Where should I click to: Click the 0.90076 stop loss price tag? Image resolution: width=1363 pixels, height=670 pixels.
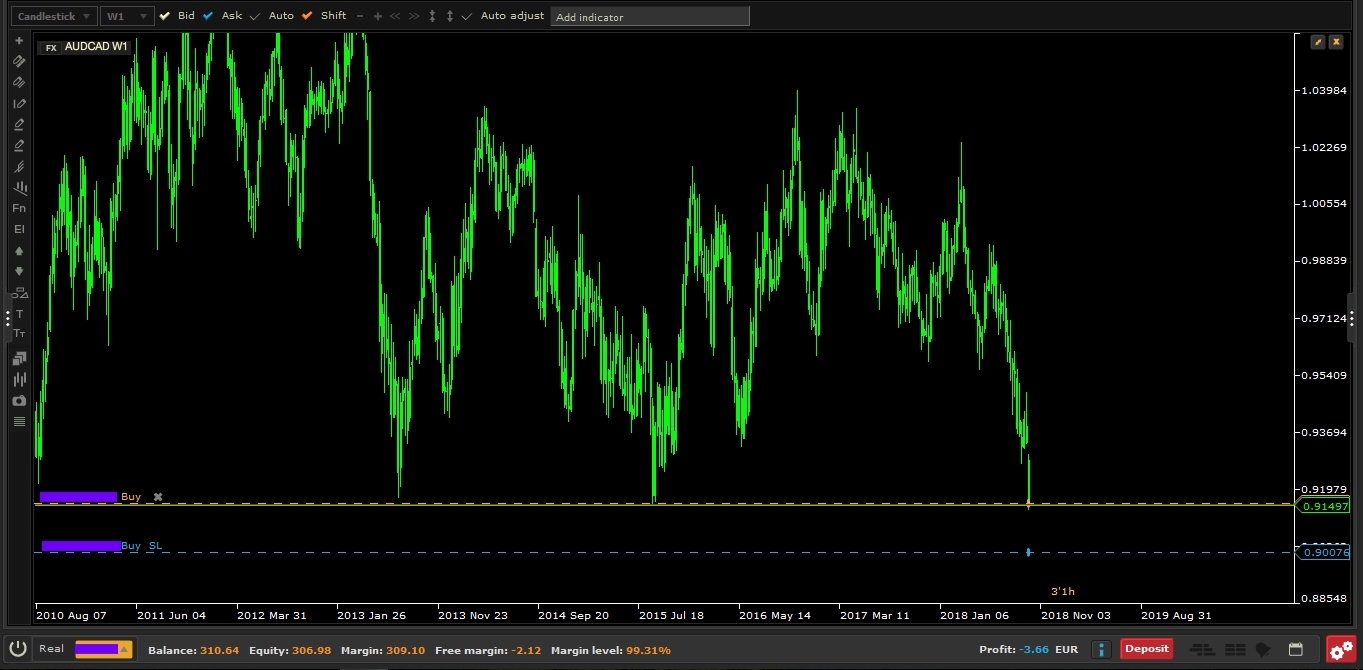[x=1325, y=552]
